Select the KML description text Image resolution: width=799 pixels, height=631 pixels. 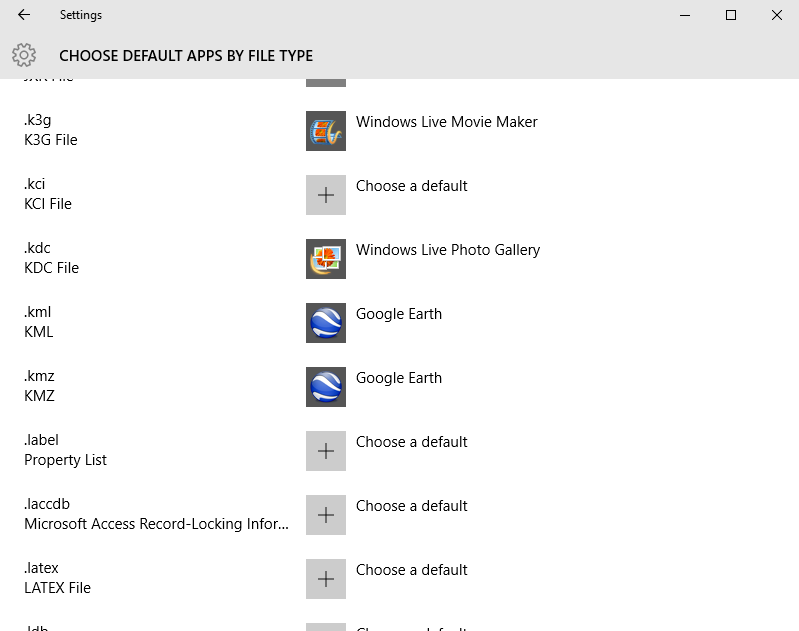pos(39,332)
